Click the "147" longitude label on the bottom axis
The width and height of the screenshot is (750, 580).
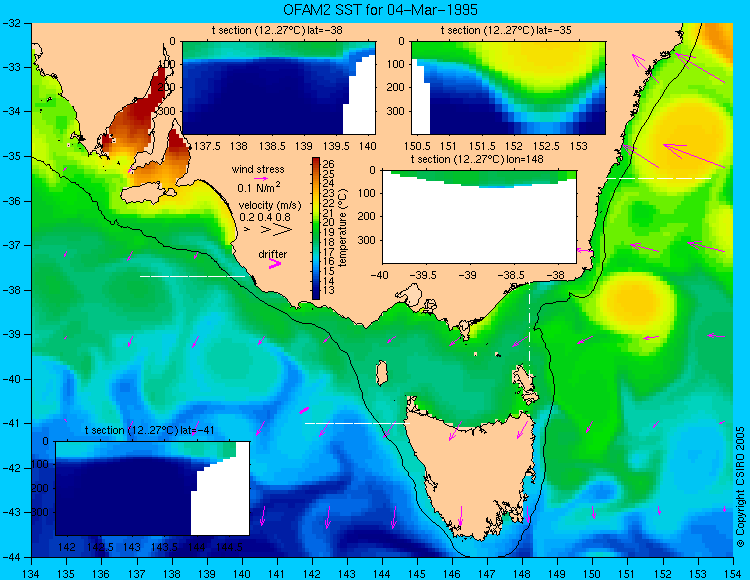487,573
